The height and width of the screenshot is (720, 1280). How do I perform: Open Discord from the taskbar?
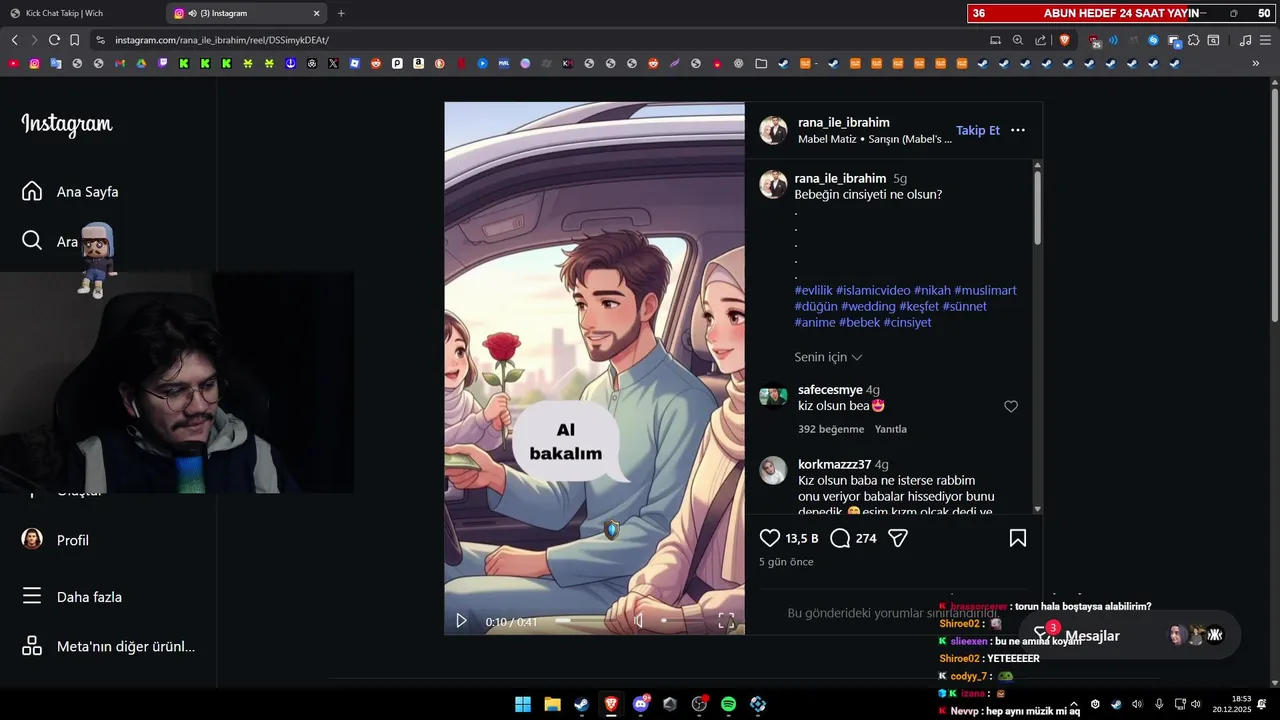[x=641, y=704]
